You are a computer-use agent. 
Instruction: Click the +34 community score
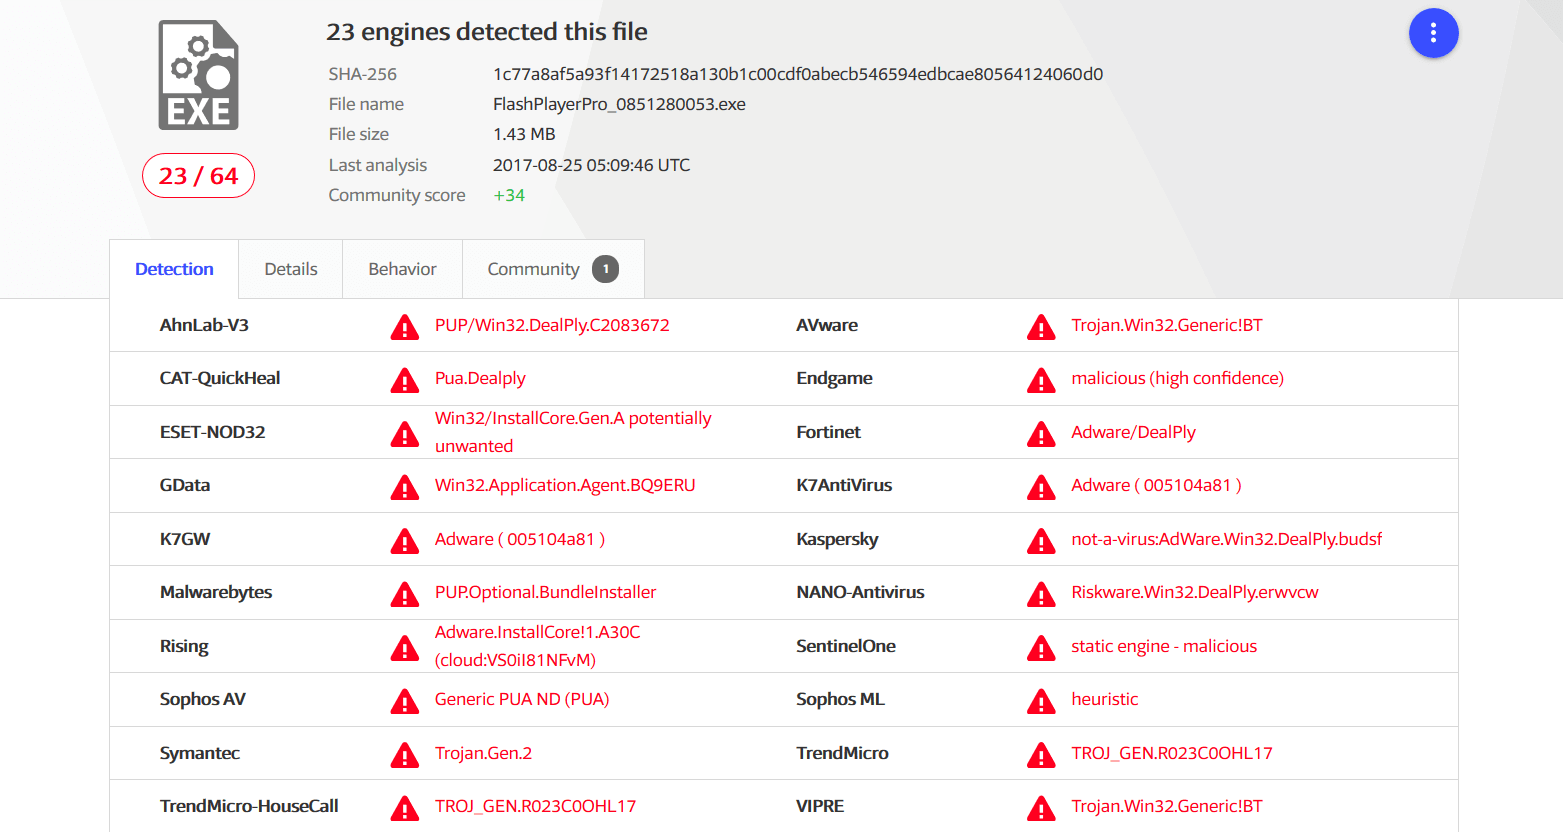point(509,195)
